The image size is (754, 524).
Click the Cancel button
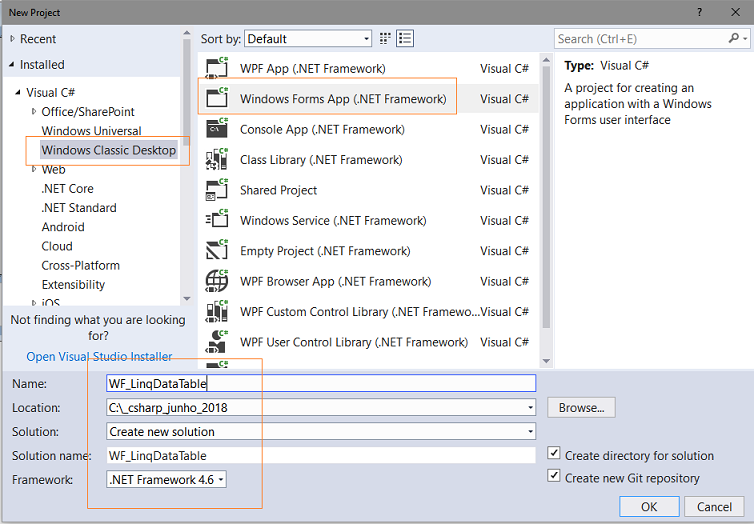click(714, 506)
